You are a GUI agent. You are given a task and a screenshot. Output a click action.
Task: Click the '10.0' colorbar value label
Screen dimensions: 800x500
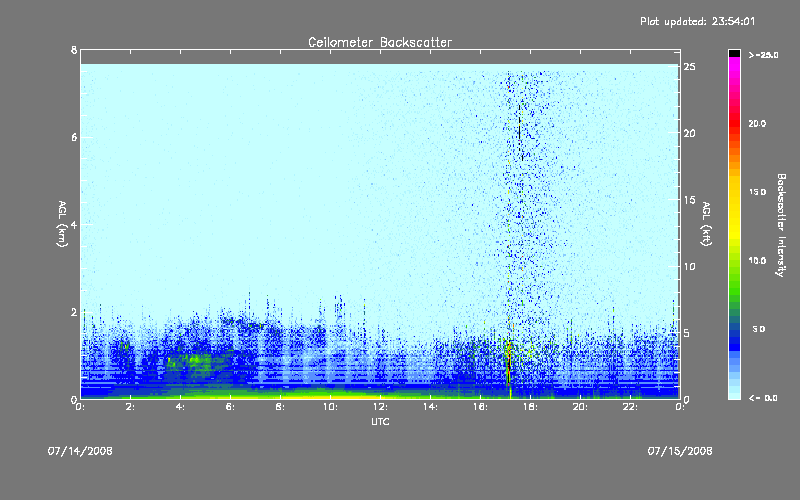pos(757,261)
